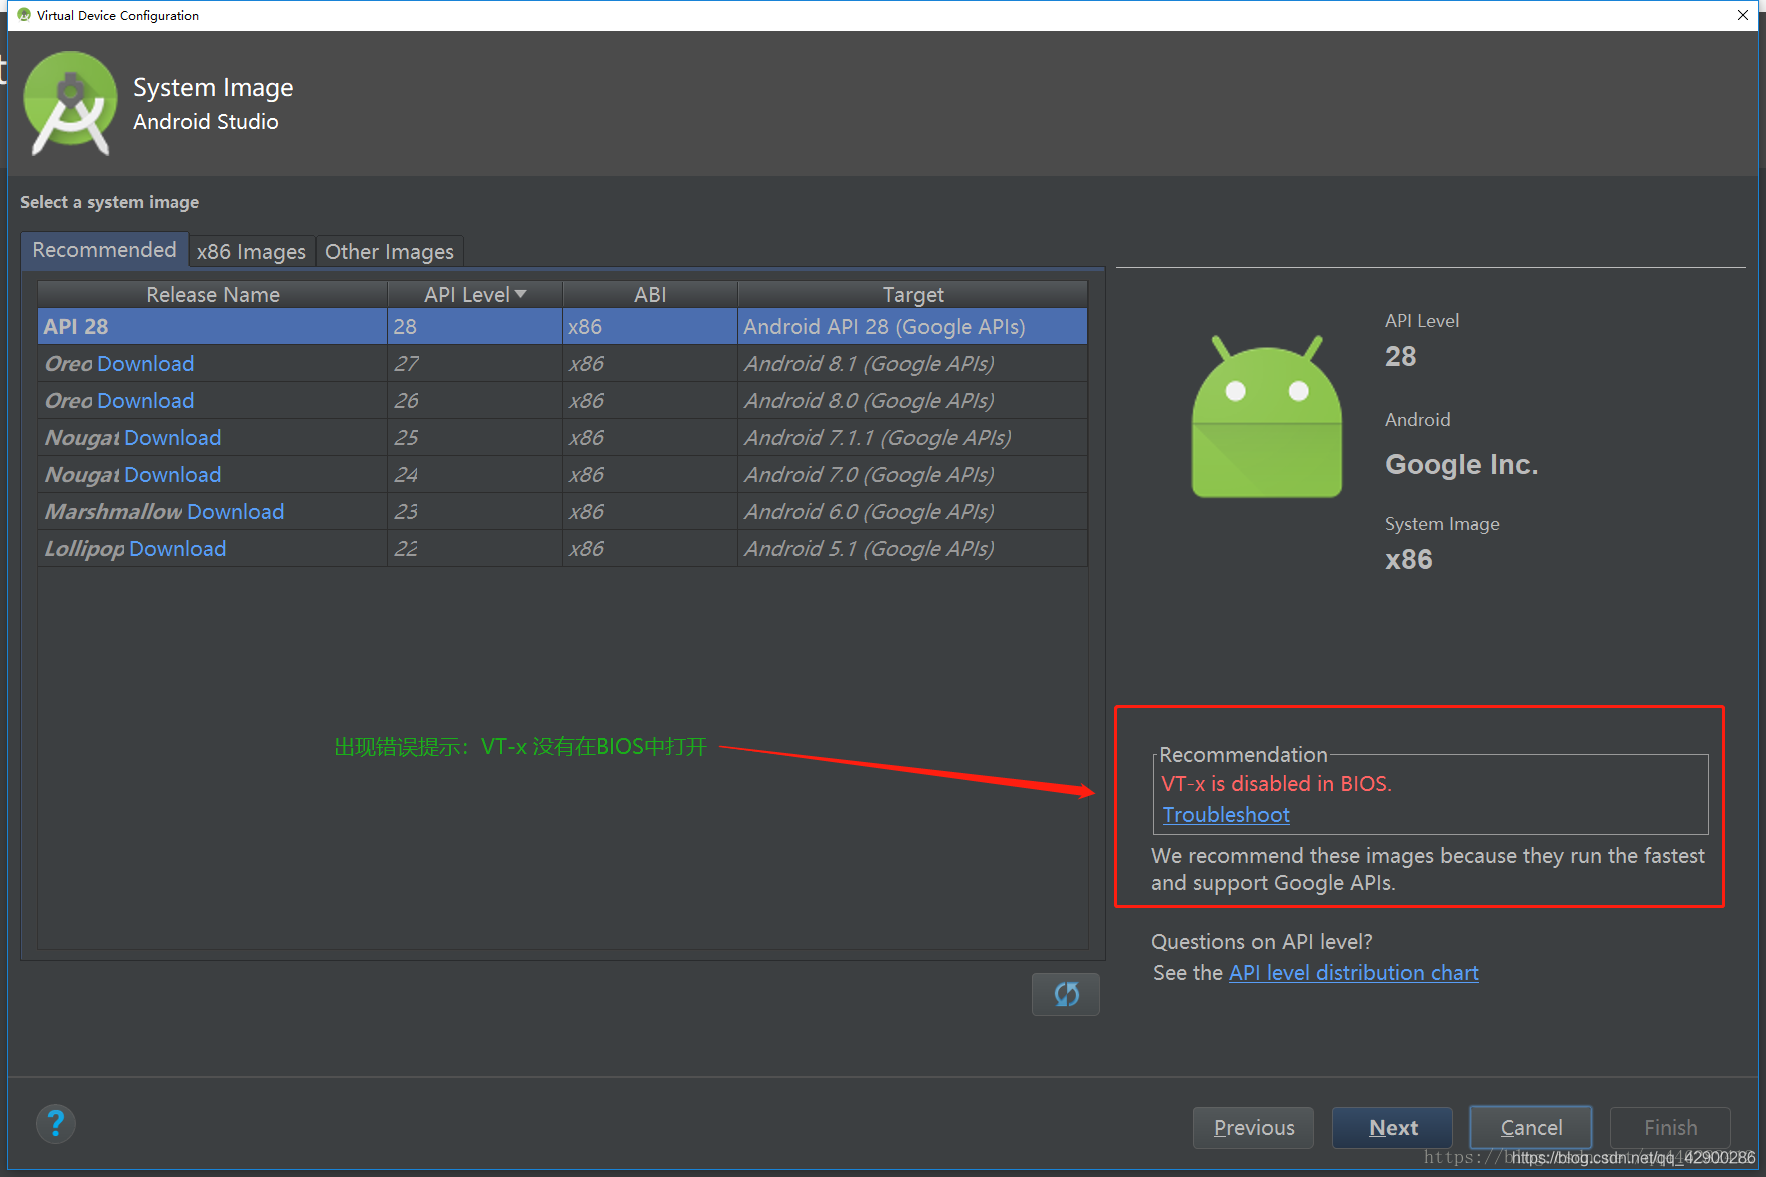Click the refresh system images icon

pyautogui.click(x=1066, y=994)
